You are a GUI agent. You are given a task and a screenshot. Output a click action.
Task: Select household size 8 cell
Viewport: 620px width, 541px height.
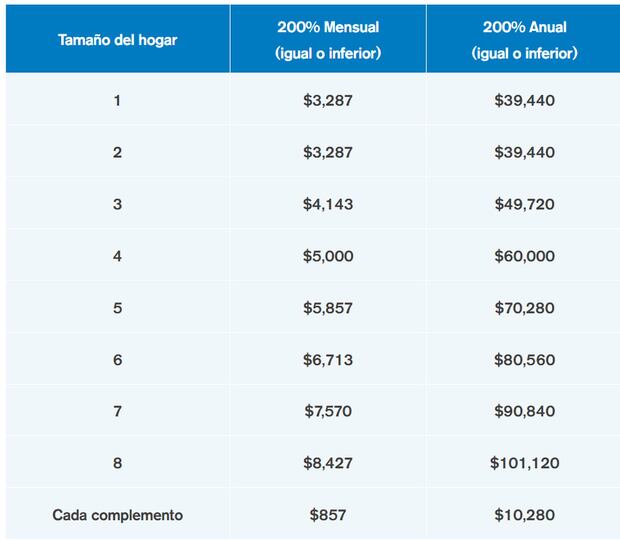pos(117,464)
